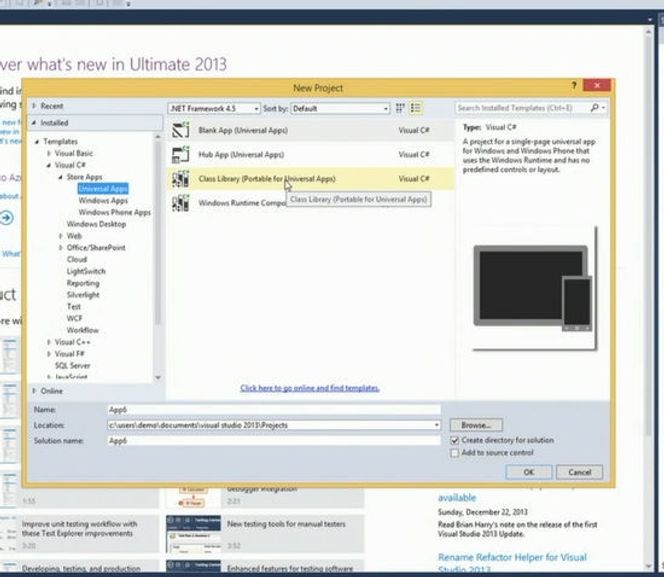Switch template list to medium icons list view
This screenshot has height=577, width=664.
click(x=415, y=108)
